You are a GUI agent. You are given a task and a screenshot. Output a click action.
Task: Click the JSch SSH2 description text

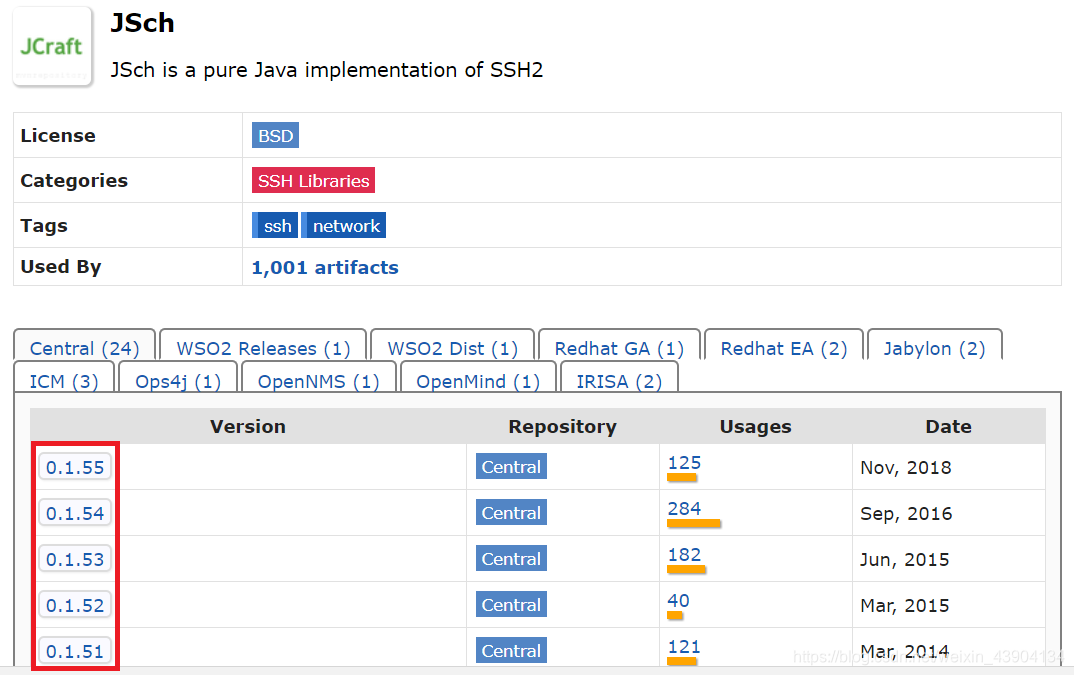[x=327, y=70]
